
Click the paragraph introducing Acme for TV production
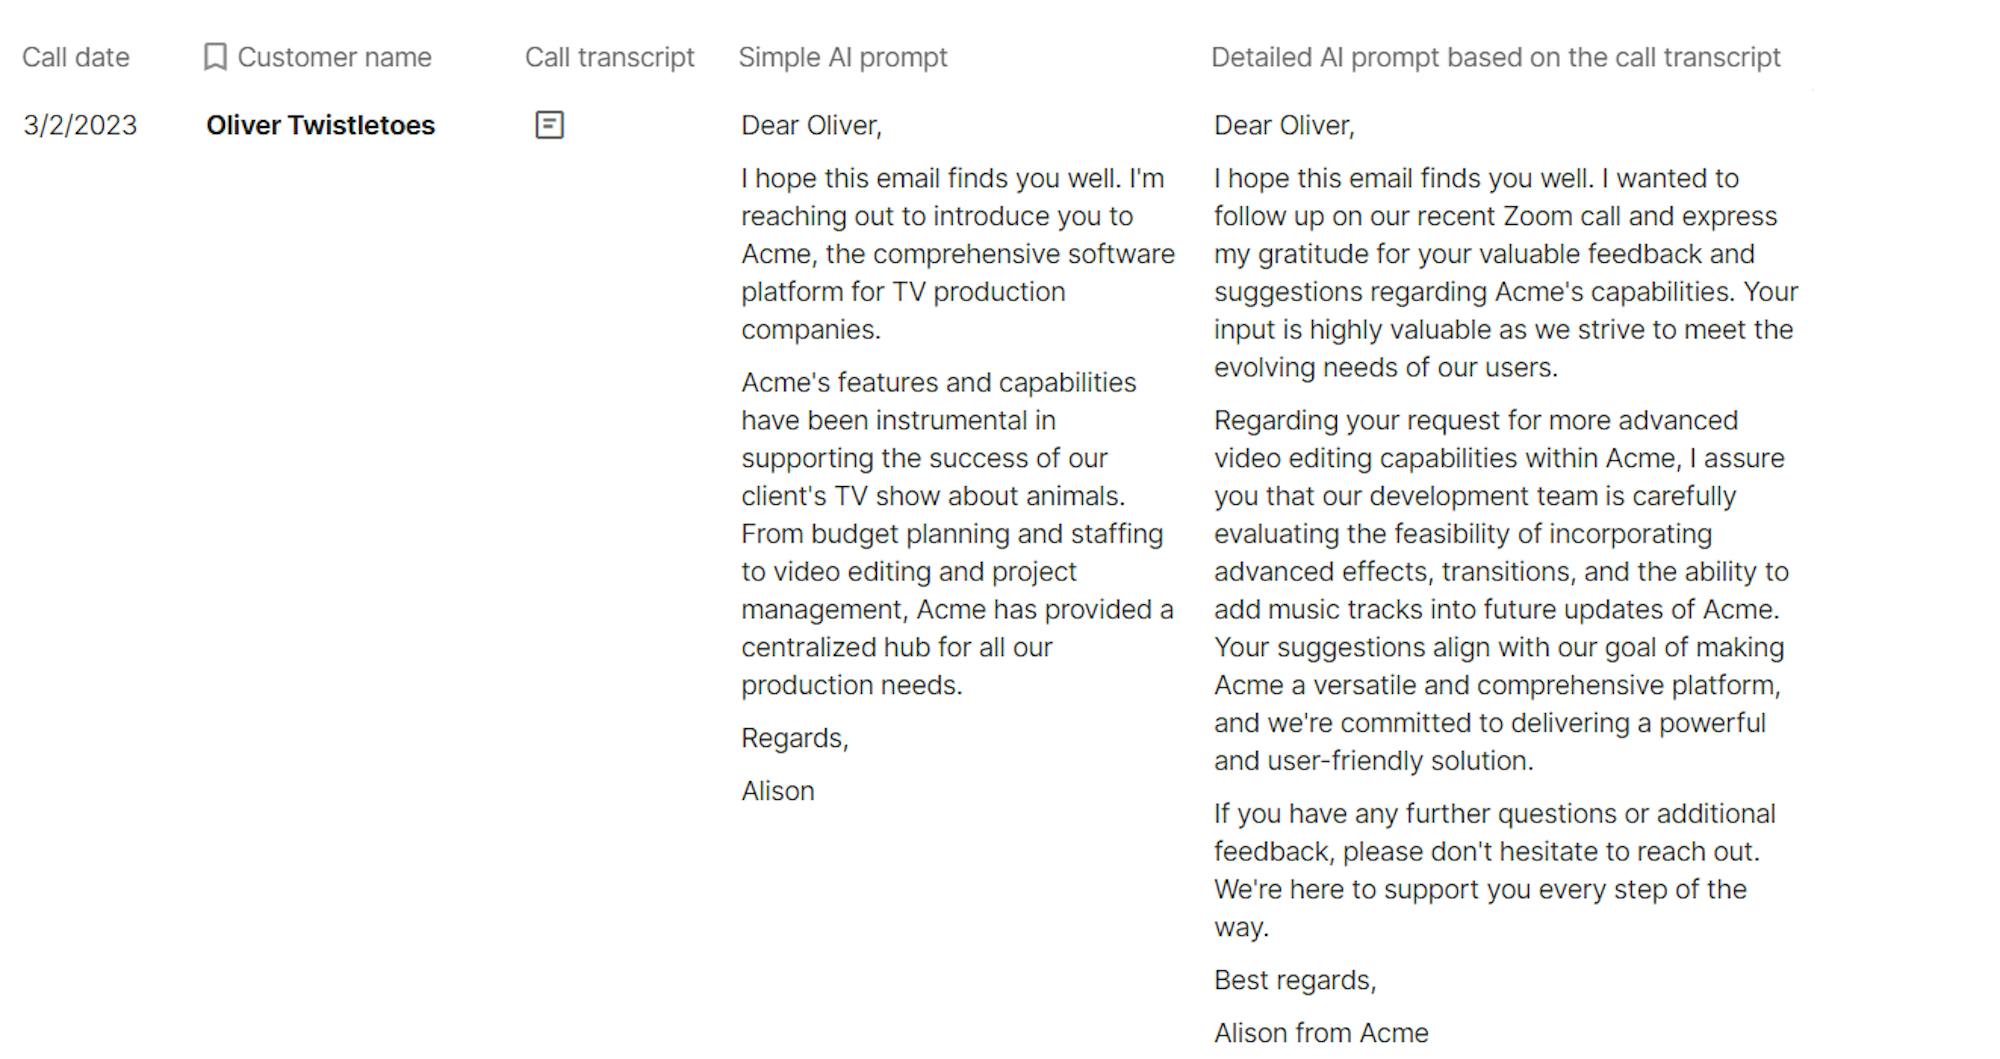[957, 254]
